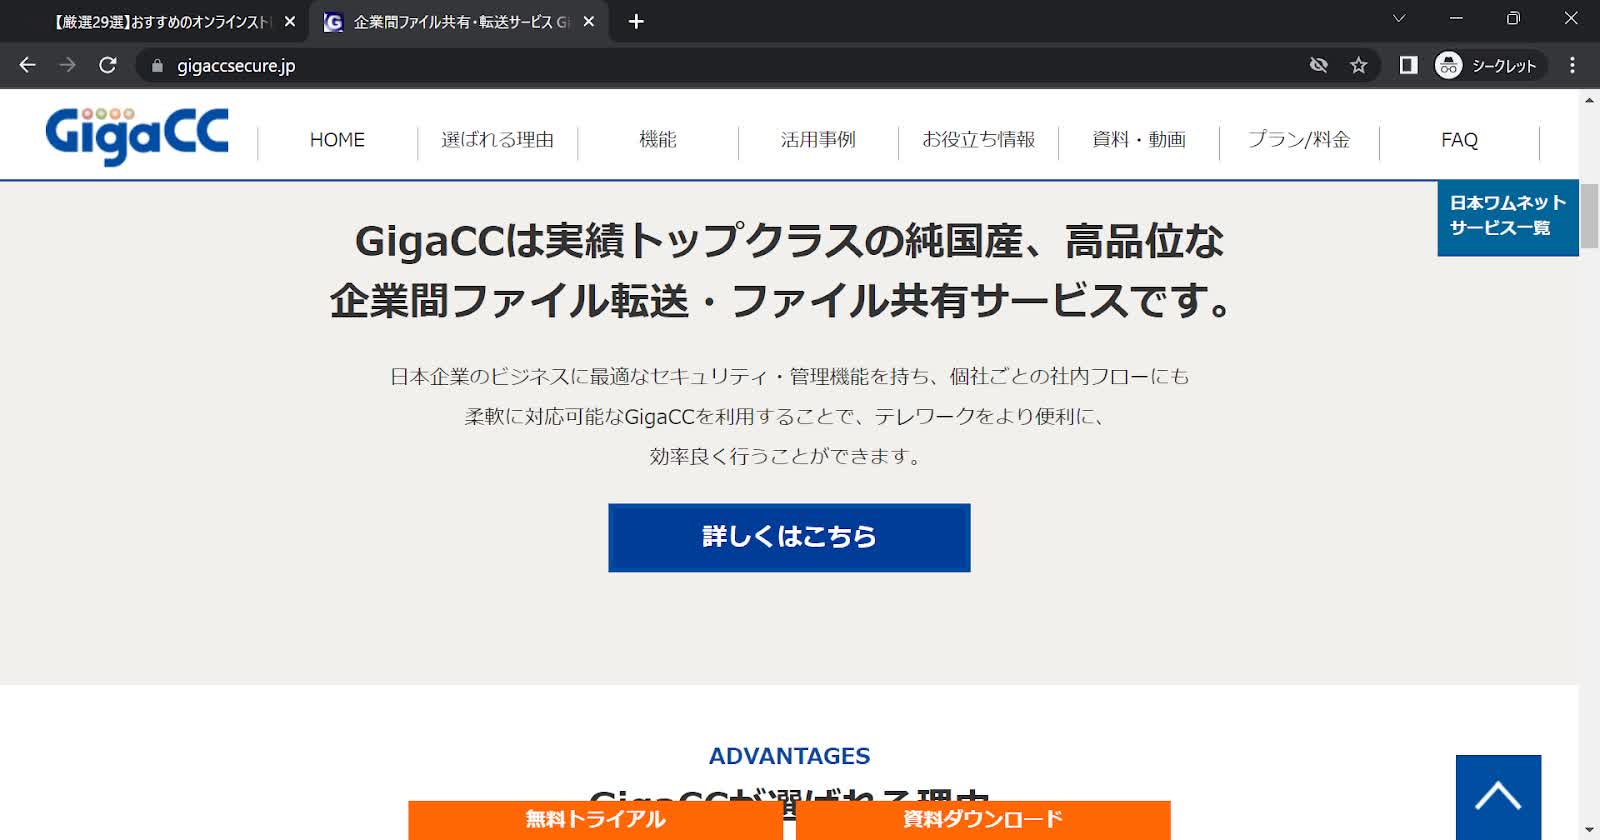Click the scrollbar up arrow
The height and width of the screenshot is (840, 1600).
coord(1589,100)
